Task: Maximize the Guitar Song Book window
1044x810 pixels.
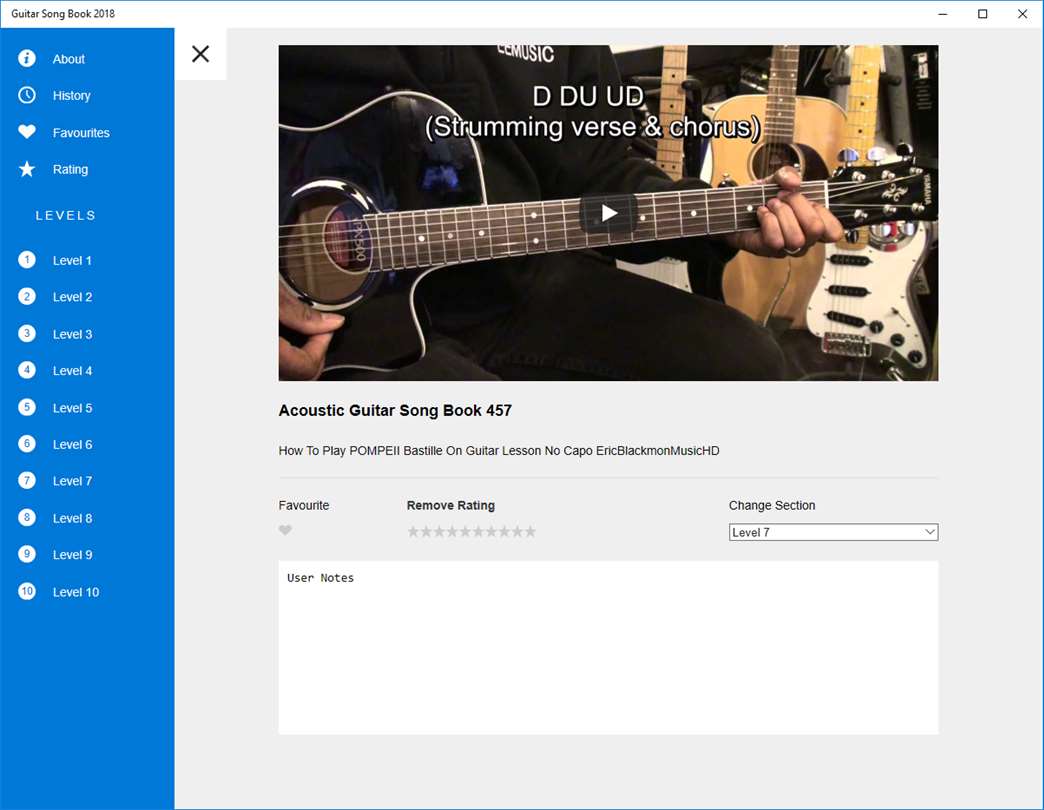Action: [982, 14]
